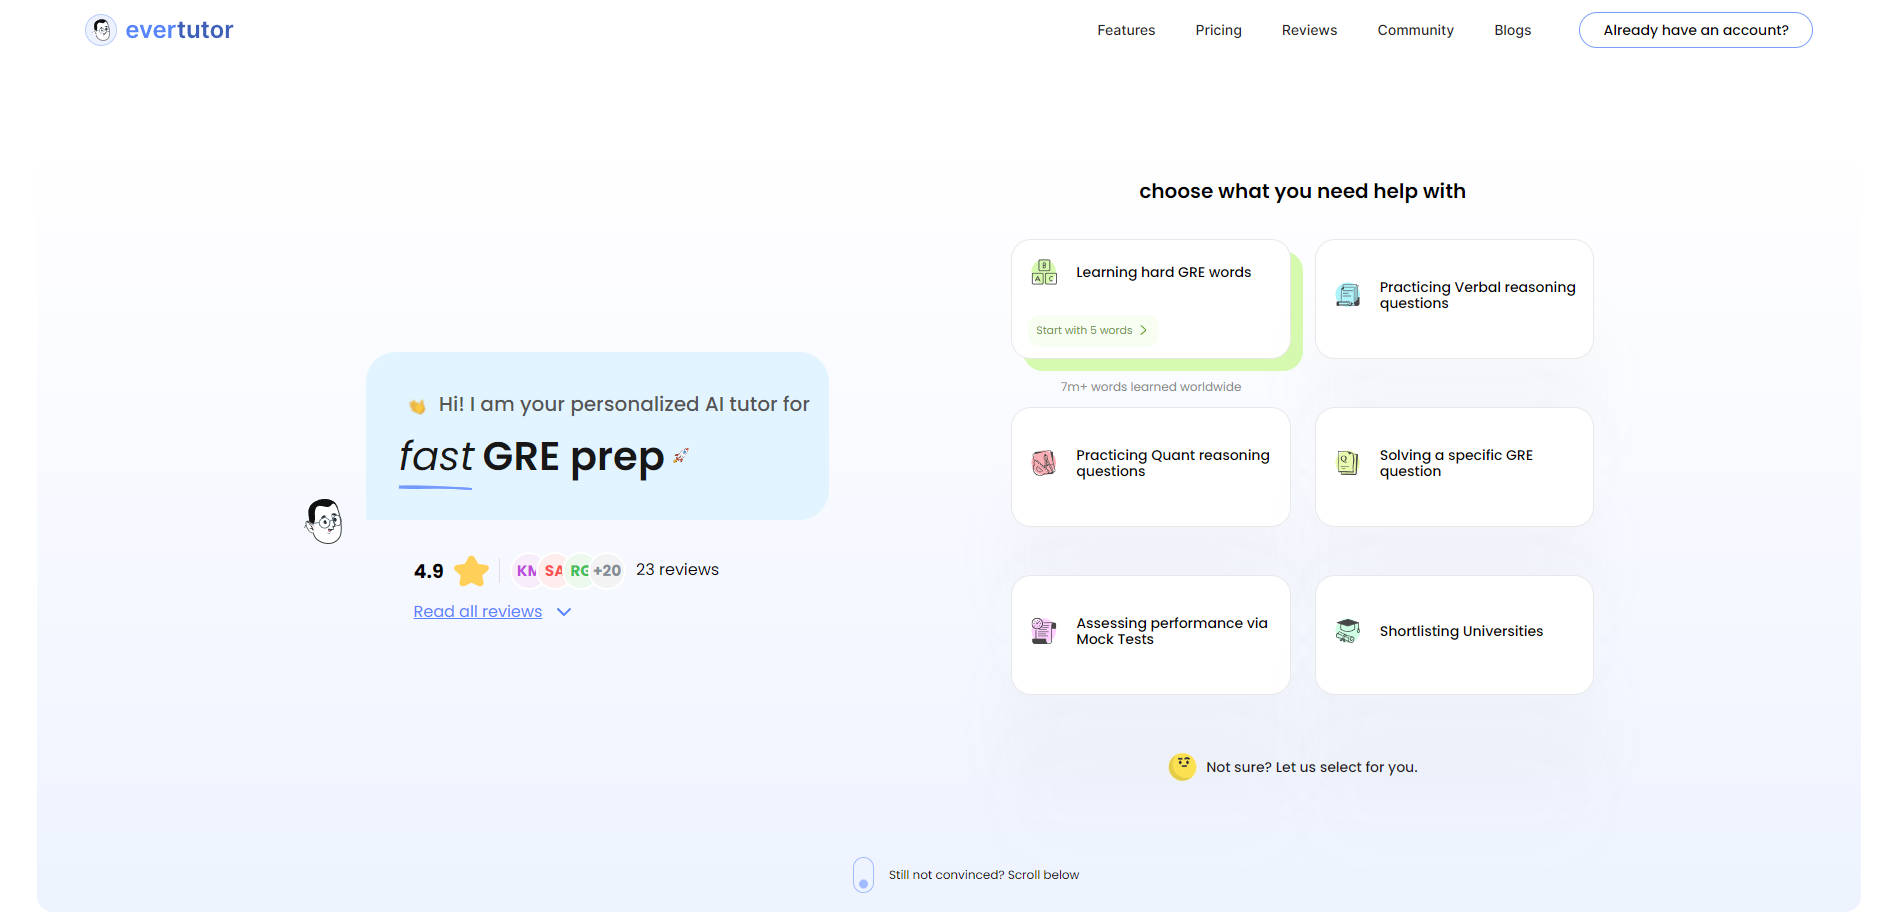Click the graduation cap Universities icon

point(1347,631)
